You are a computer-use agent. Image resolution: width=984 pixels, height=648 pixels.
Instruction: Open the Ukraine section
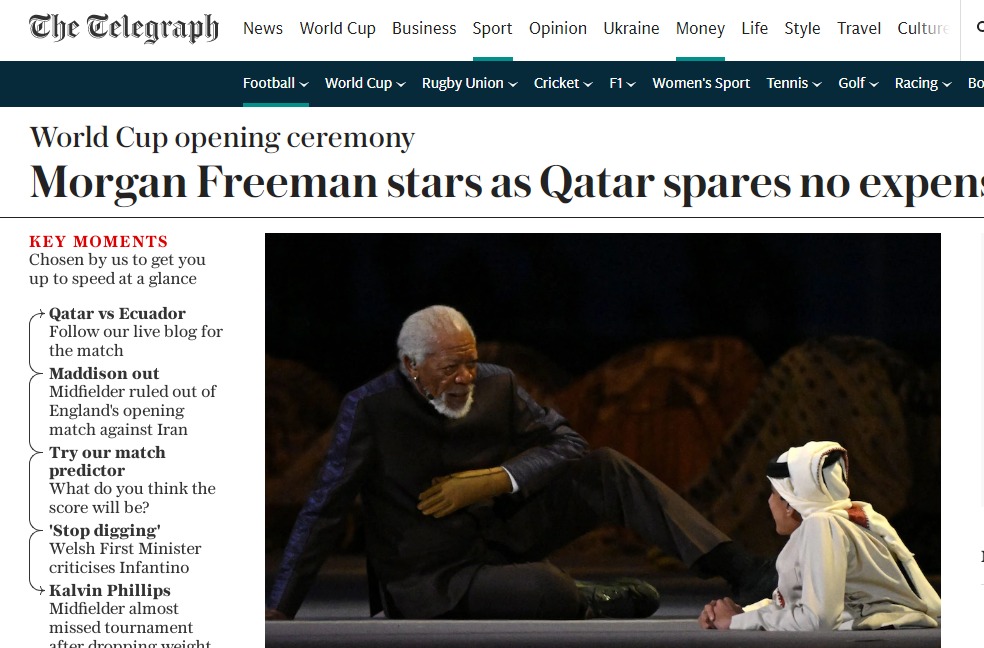point(631,28)
